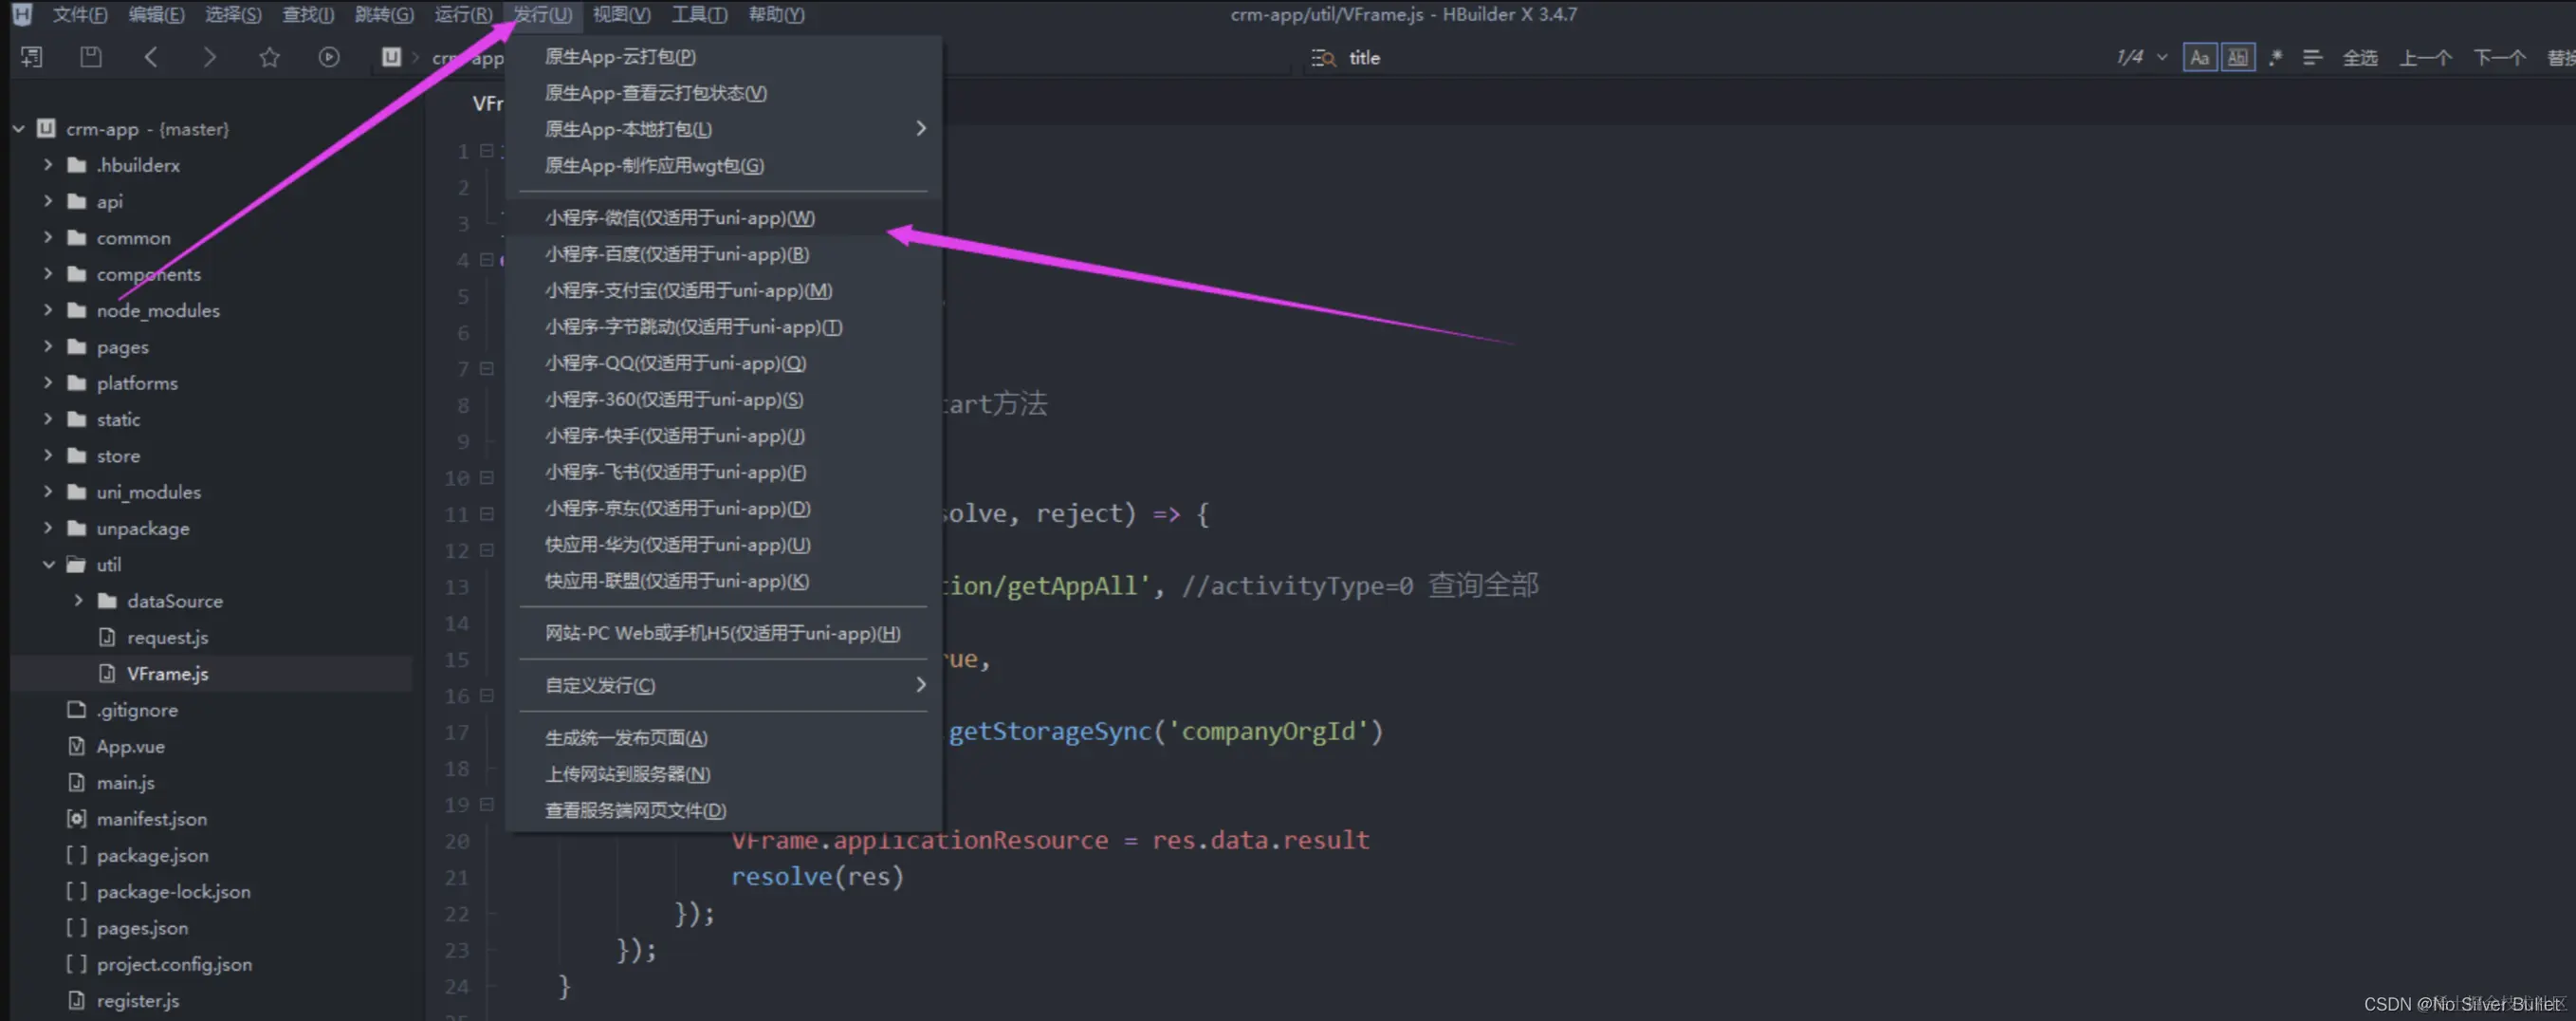Expand the pages folder
The height and width of the screenshot is (1021, 2576).
click(48, 347)
